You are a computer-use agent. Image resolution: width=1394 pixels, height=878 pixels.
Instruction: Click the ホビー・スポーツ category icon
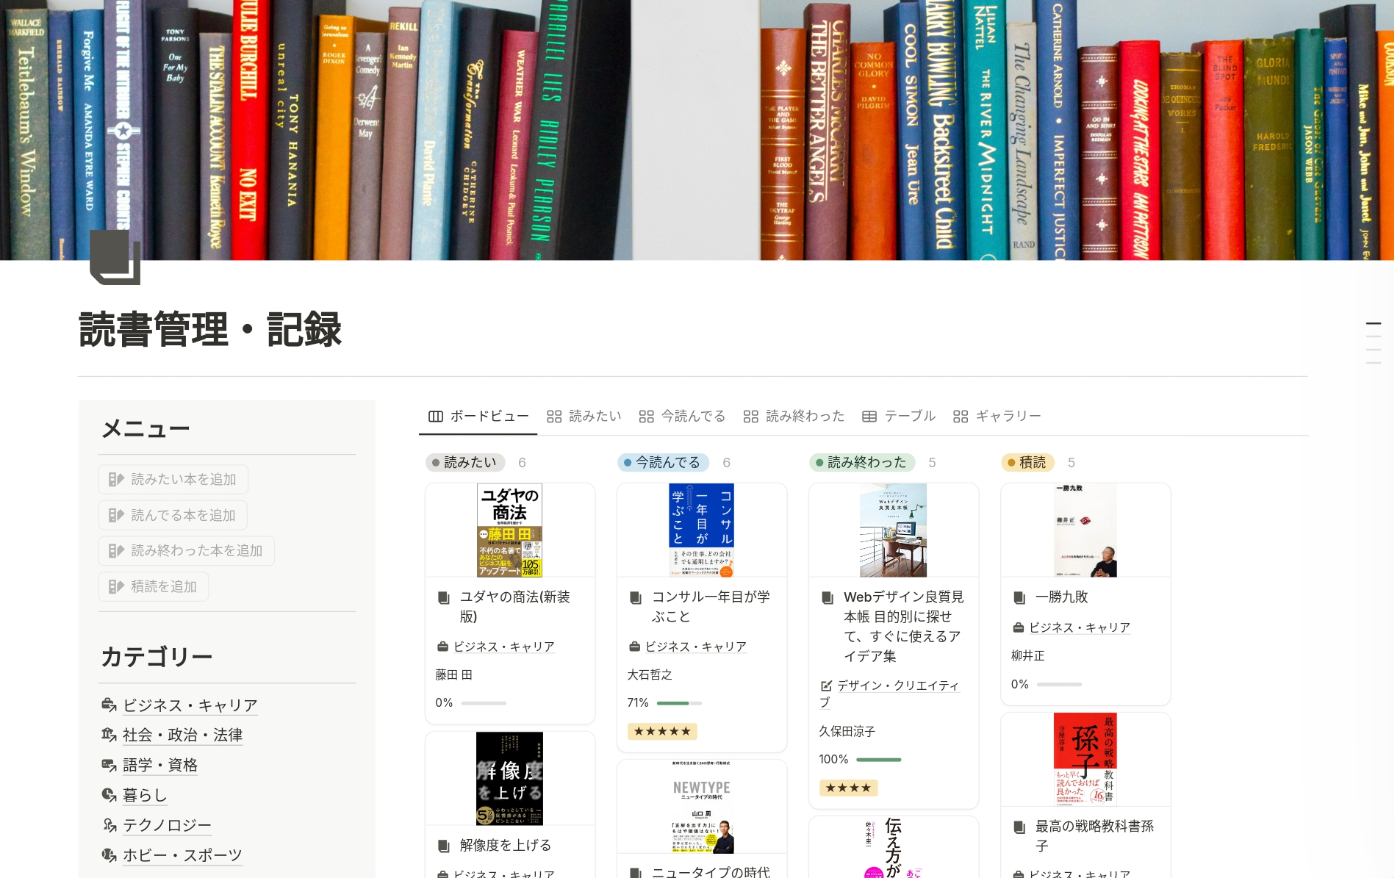pyautogui.click(x=109, y=855)
